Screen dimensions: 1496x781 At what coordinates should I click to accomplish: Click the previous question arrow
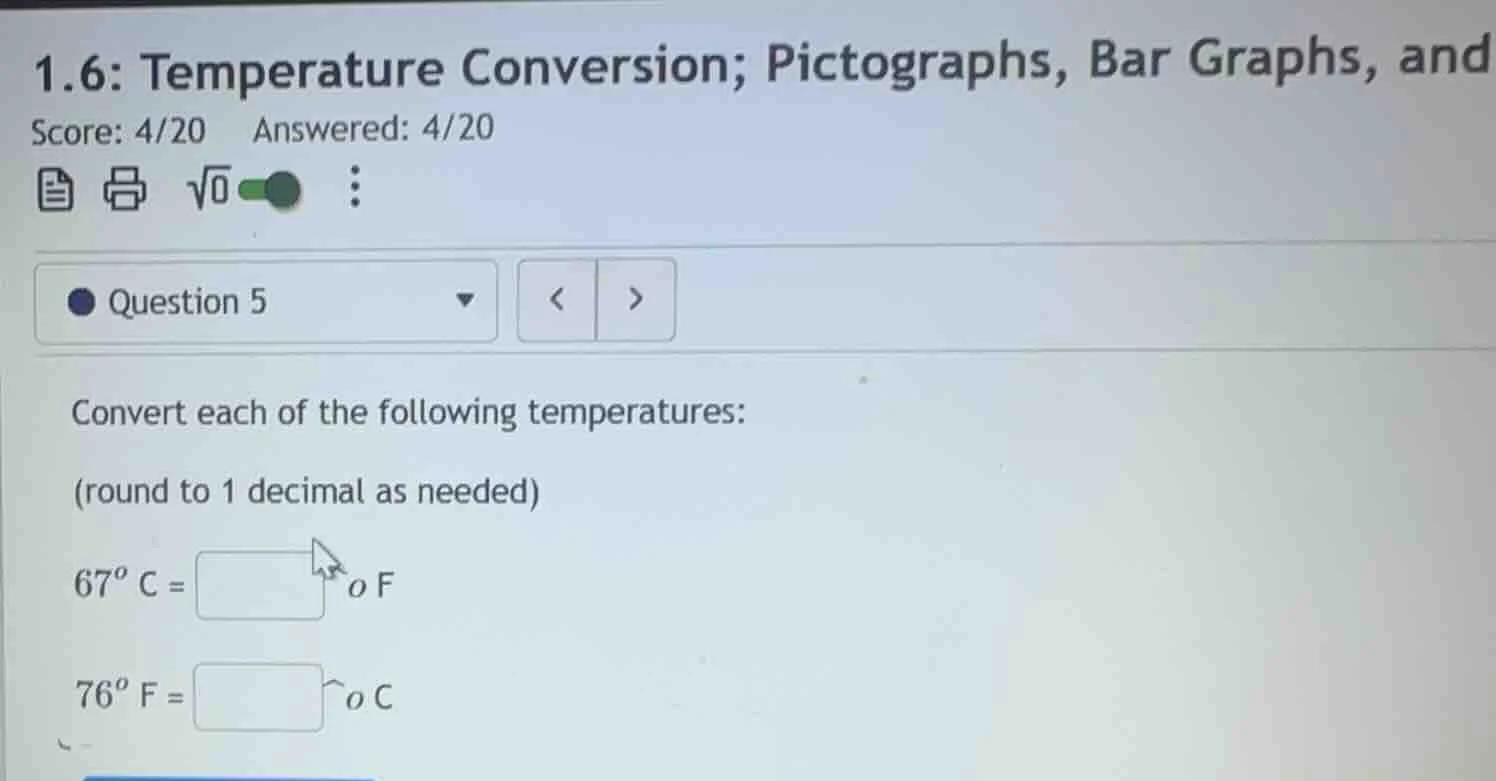557,299
